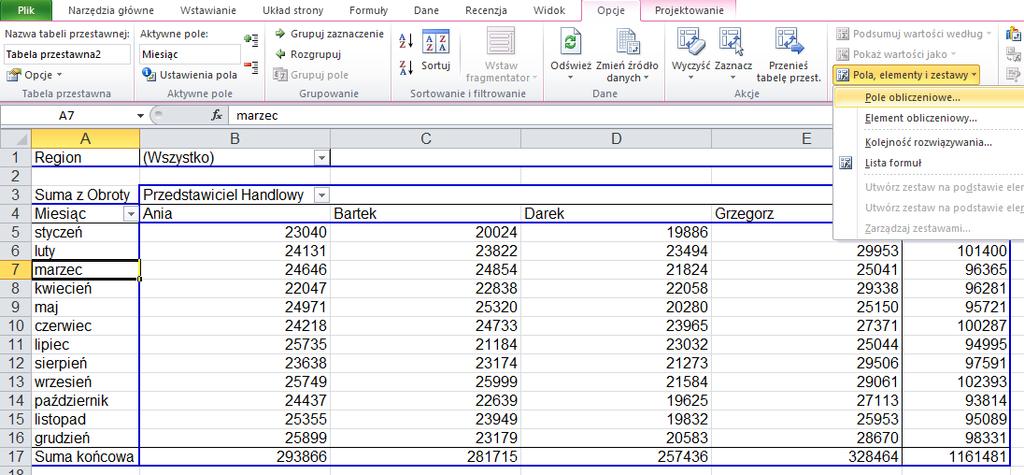
Task: Select the Suma z Obroty cell
Action: click(x=86, y=195)
